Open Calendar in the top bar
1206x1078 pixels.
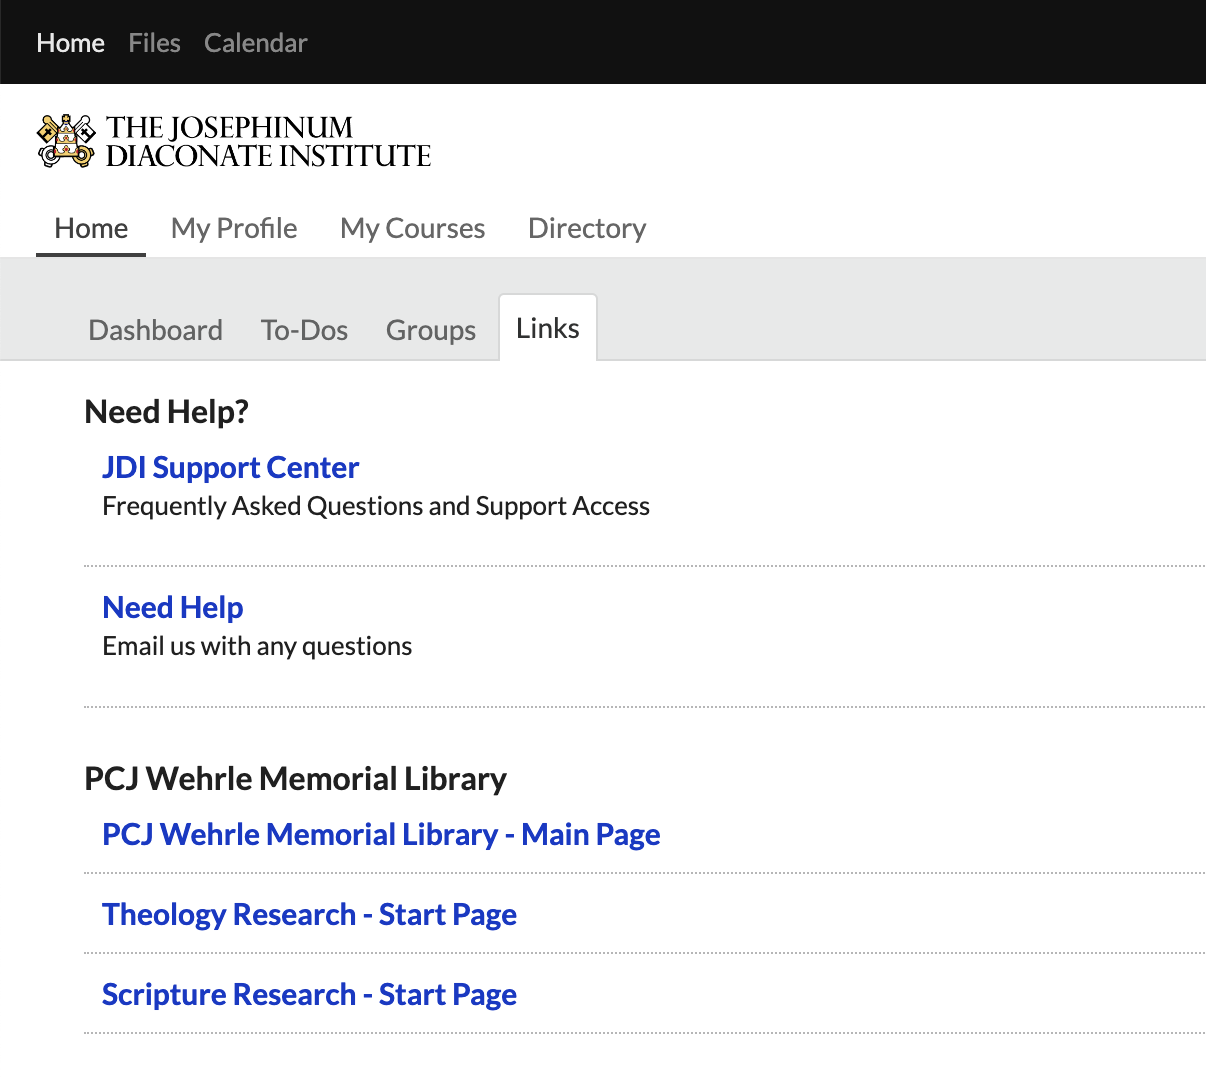coord(256,43)
